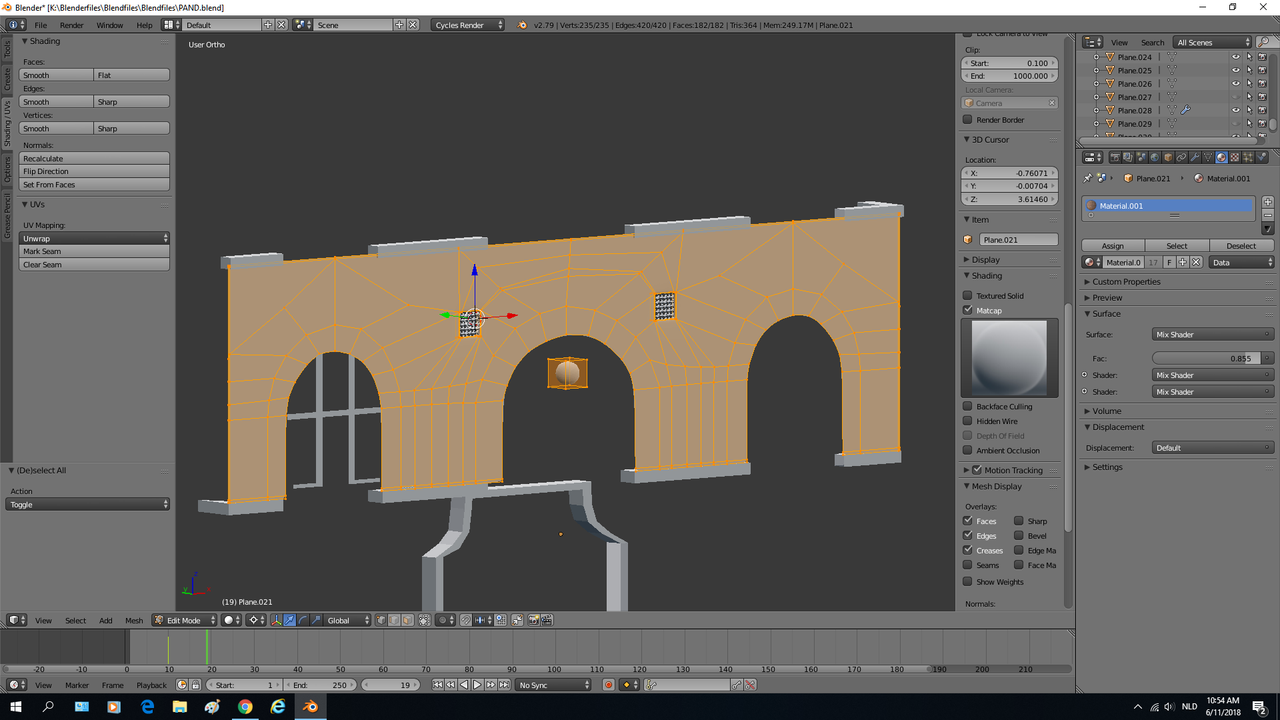1280x720 pixels.
Task: Open the Cycles Render engine dropdown
Action: coord(469,24)
